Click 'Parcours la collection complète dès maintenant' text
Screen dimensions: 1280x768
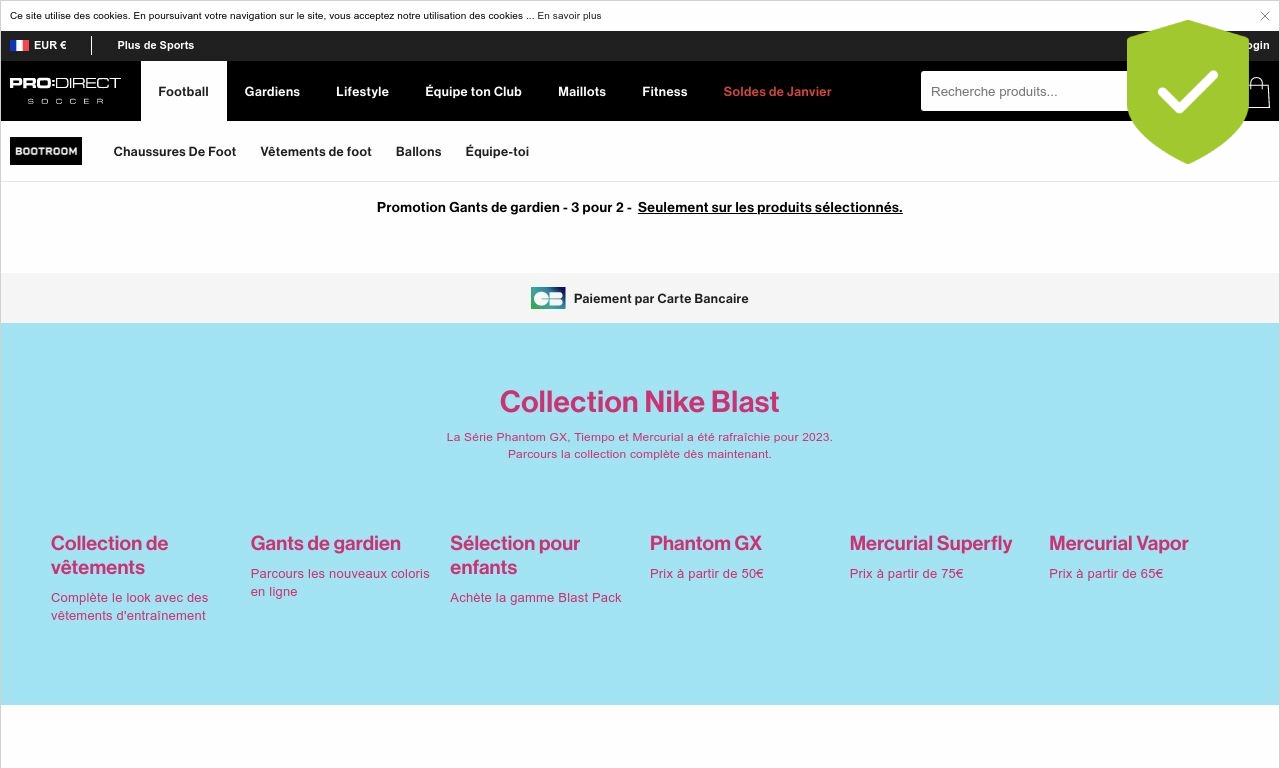point(640,454)
